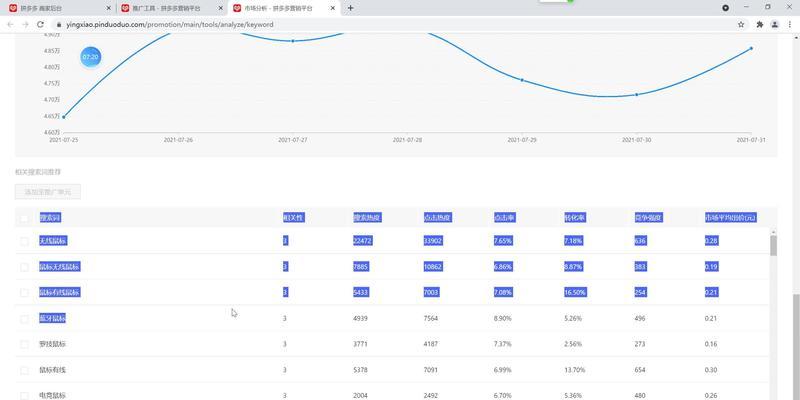Bookmark this page with the star icon
This screenshot has height=400, width=800.
tap(741, 24)
